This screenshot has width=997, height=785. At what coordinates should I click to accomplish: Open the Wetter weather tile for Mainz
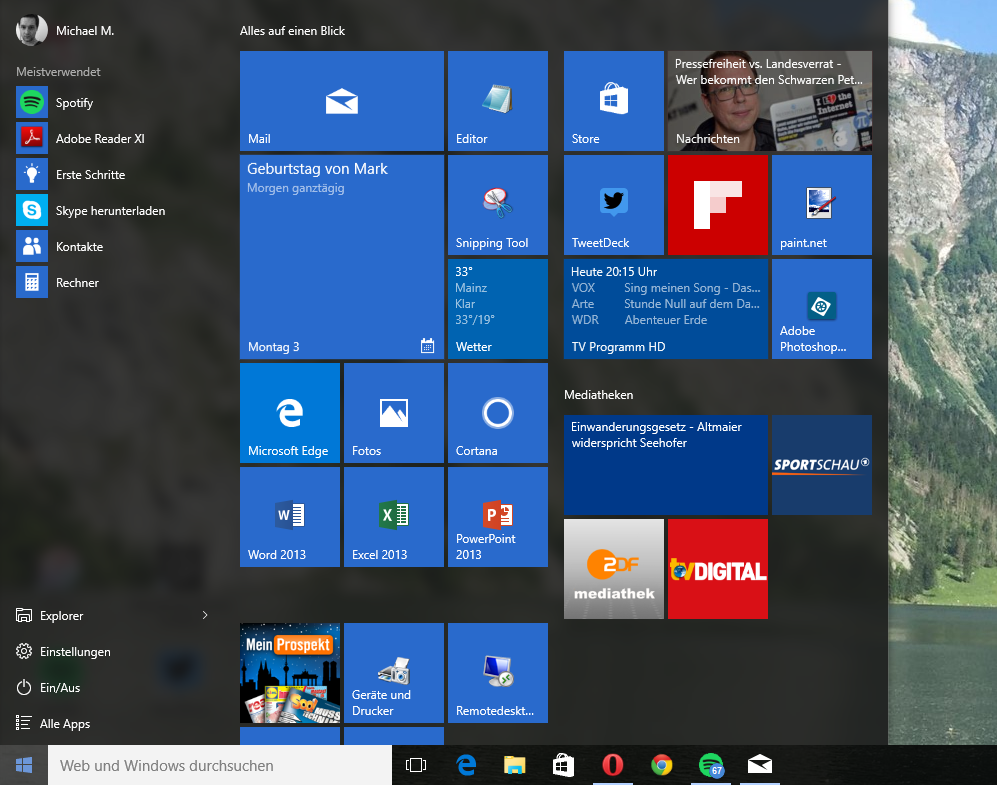(497, 308)
